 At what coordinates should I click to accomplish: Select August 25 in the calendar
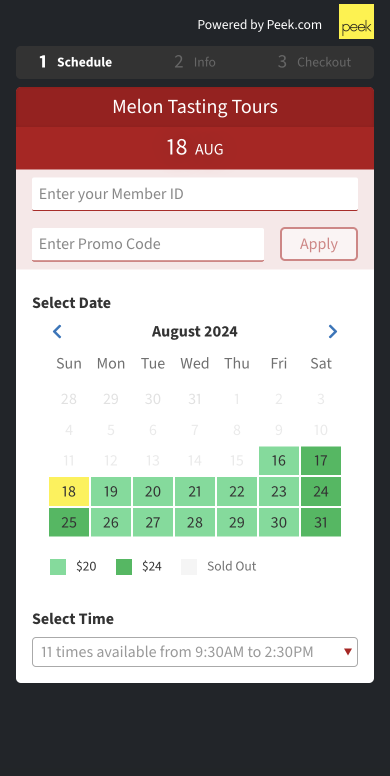pyautogui.click(x=69, y=522)
